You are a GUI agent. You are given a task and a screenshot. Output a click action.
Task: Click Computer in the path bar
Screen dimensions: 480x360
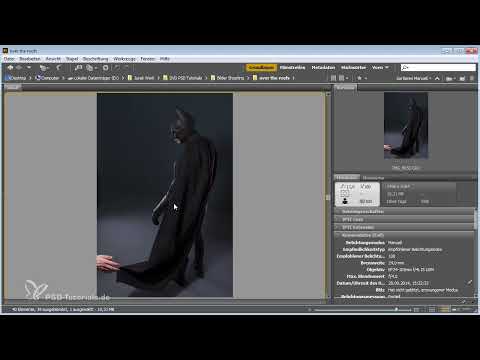[47, 78]
